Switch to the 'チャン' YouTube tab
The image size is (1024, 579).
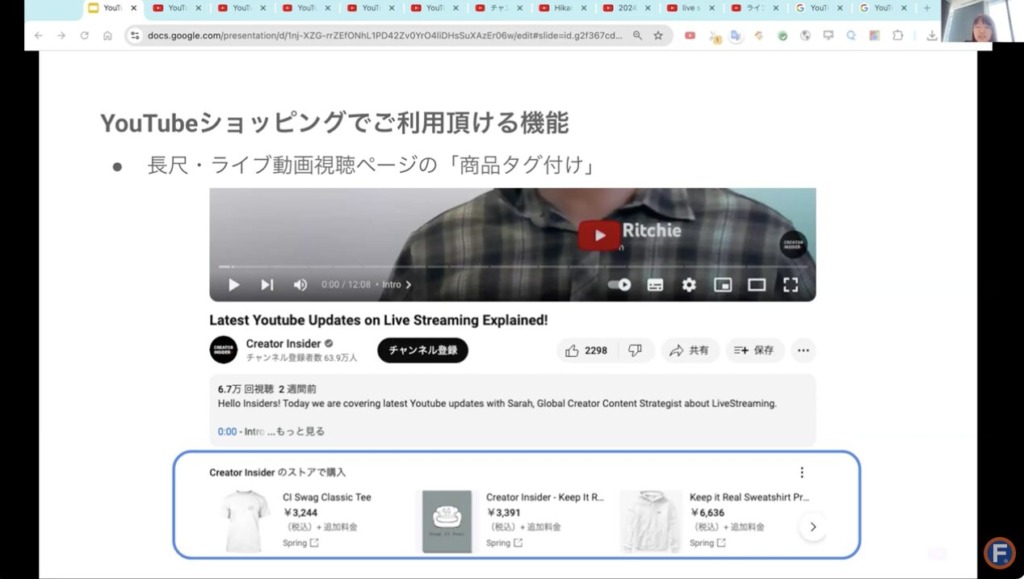tap(499, 8)
